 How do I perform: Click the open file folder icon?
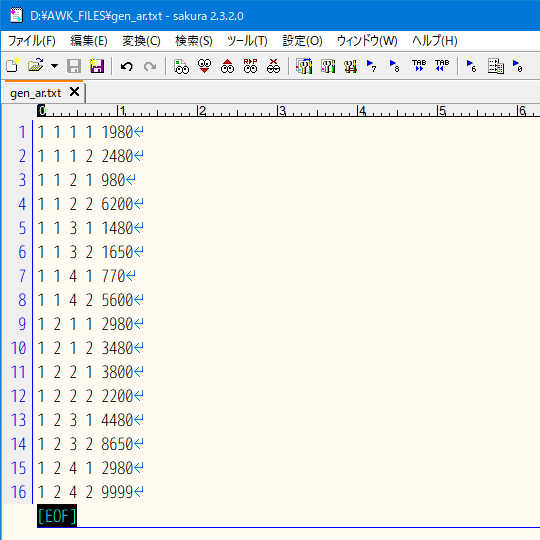pos(36,65)
